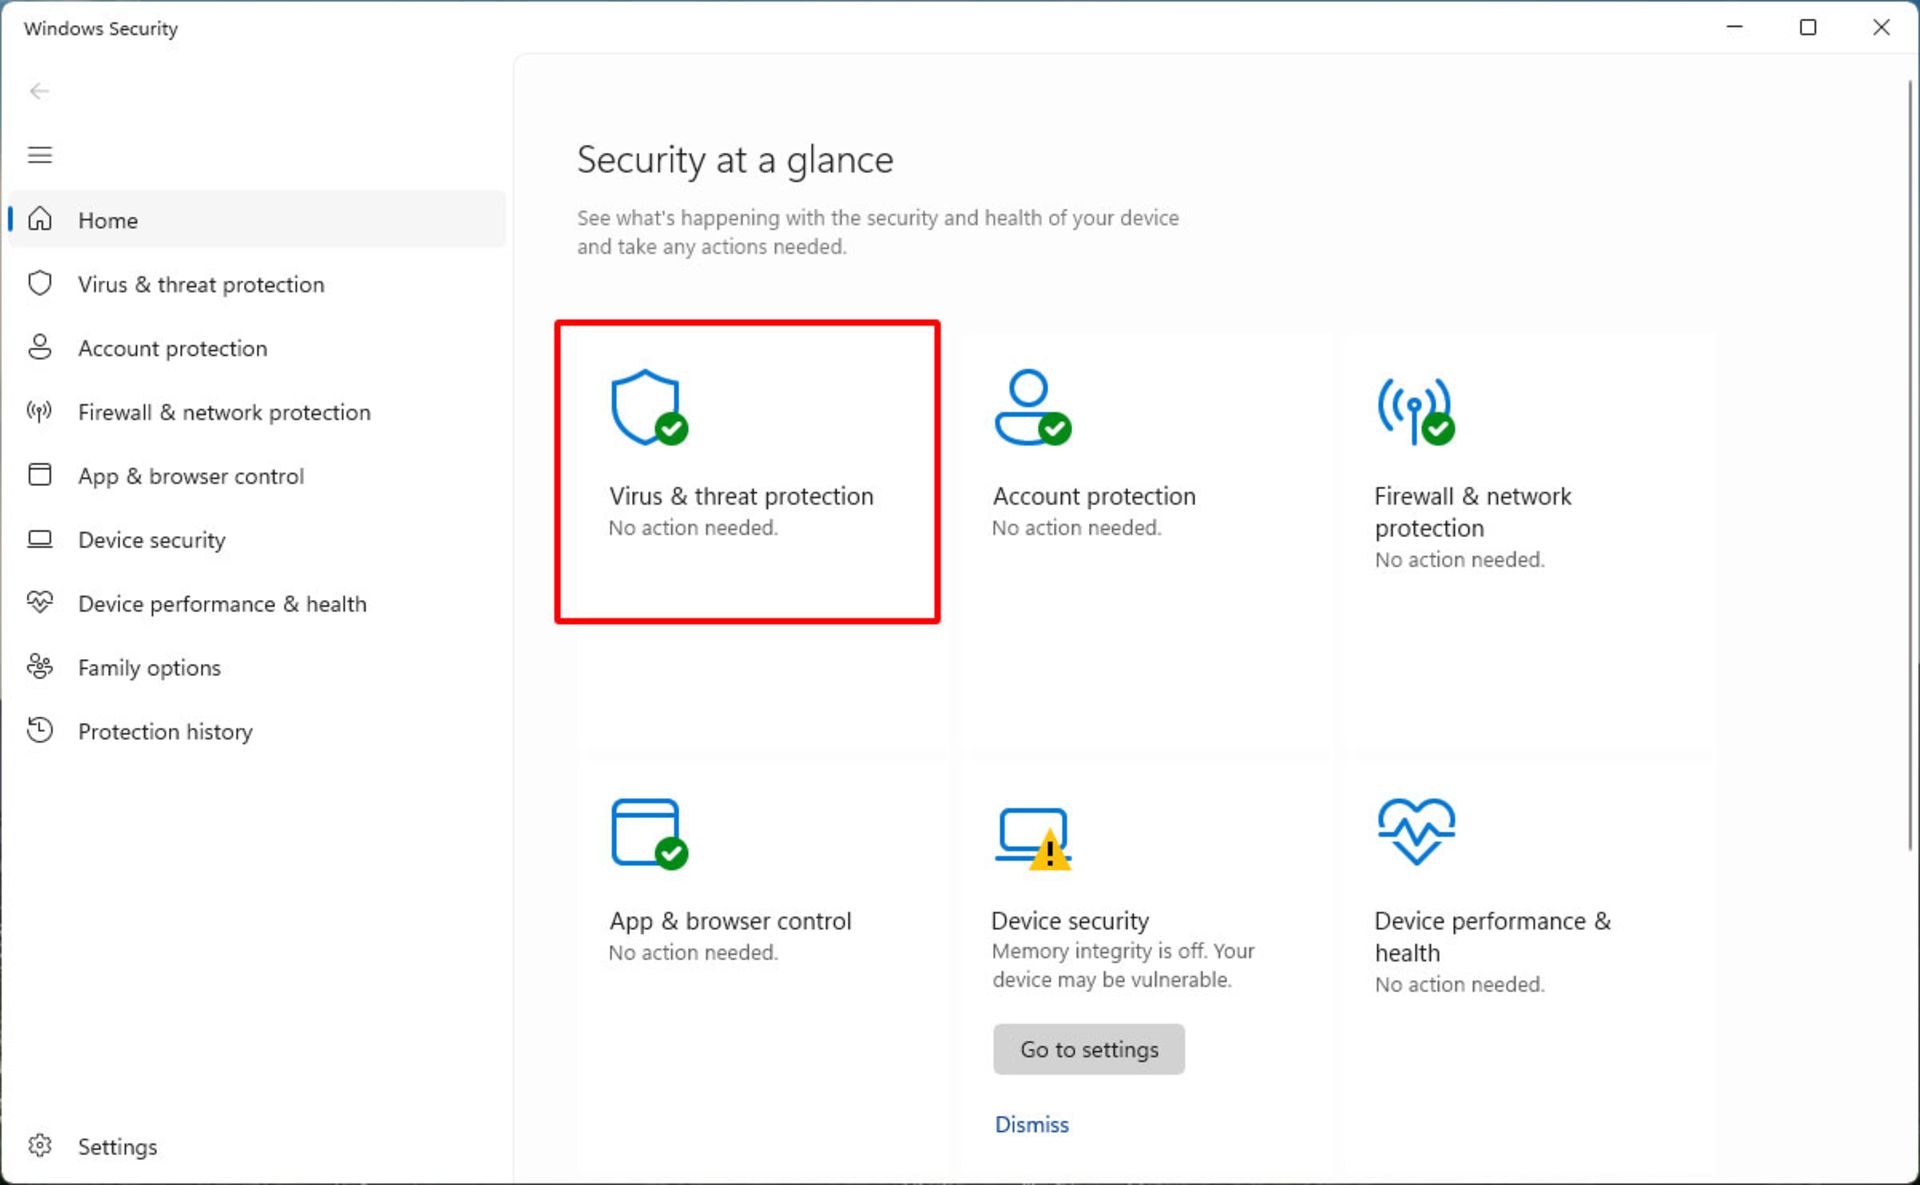Click the Account protection tile title
This screenshot has height=1185, width=1920.
tap(1094, 496)
